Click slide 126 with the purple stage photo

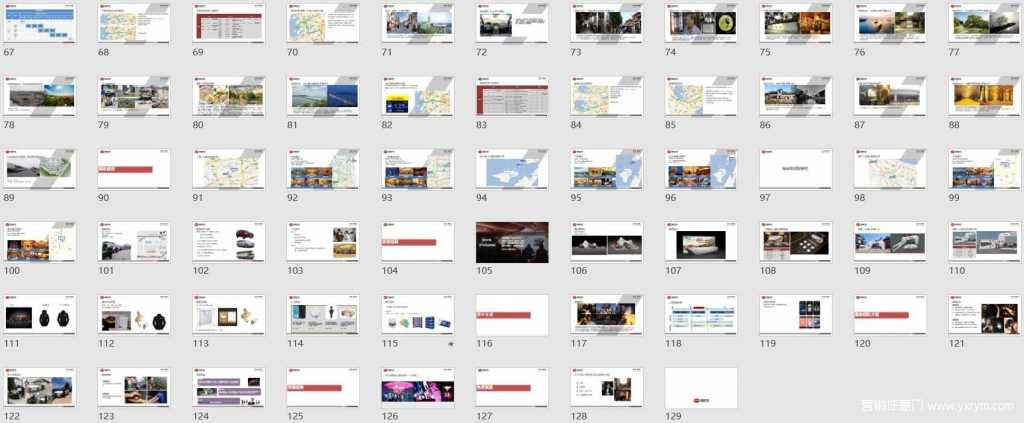417,387
